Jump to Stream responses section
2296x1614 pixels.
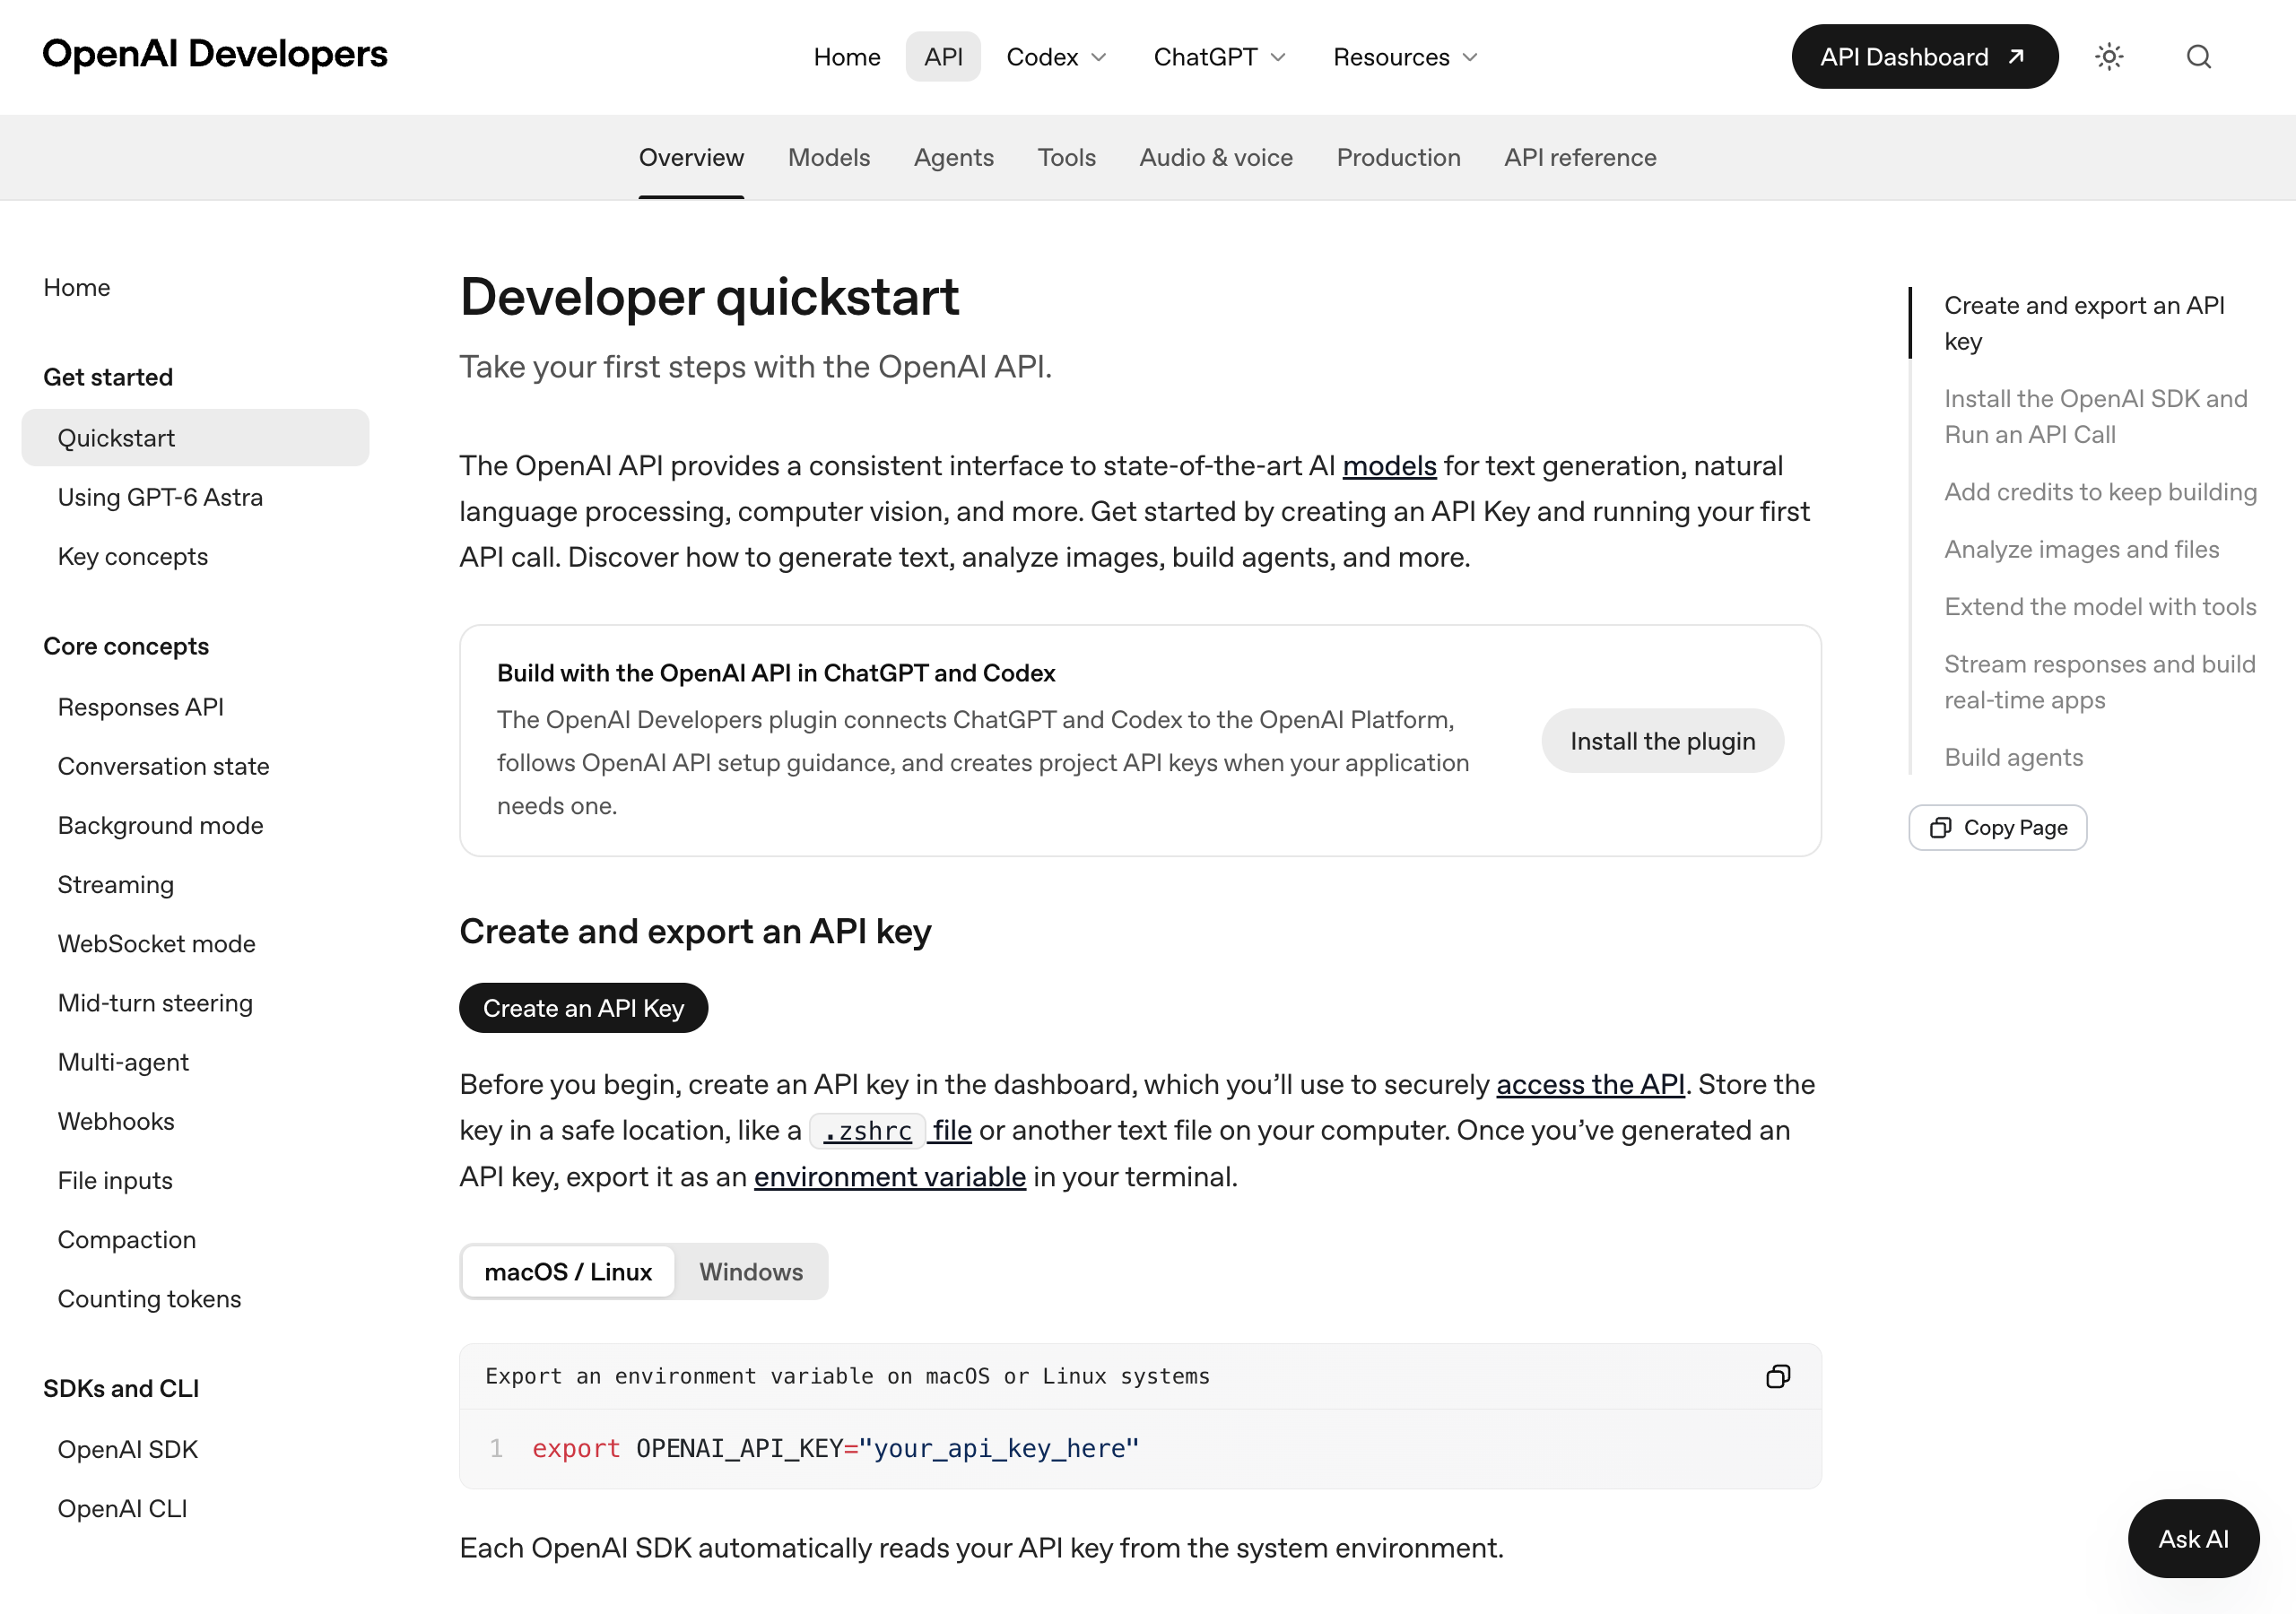[2099, 682]
